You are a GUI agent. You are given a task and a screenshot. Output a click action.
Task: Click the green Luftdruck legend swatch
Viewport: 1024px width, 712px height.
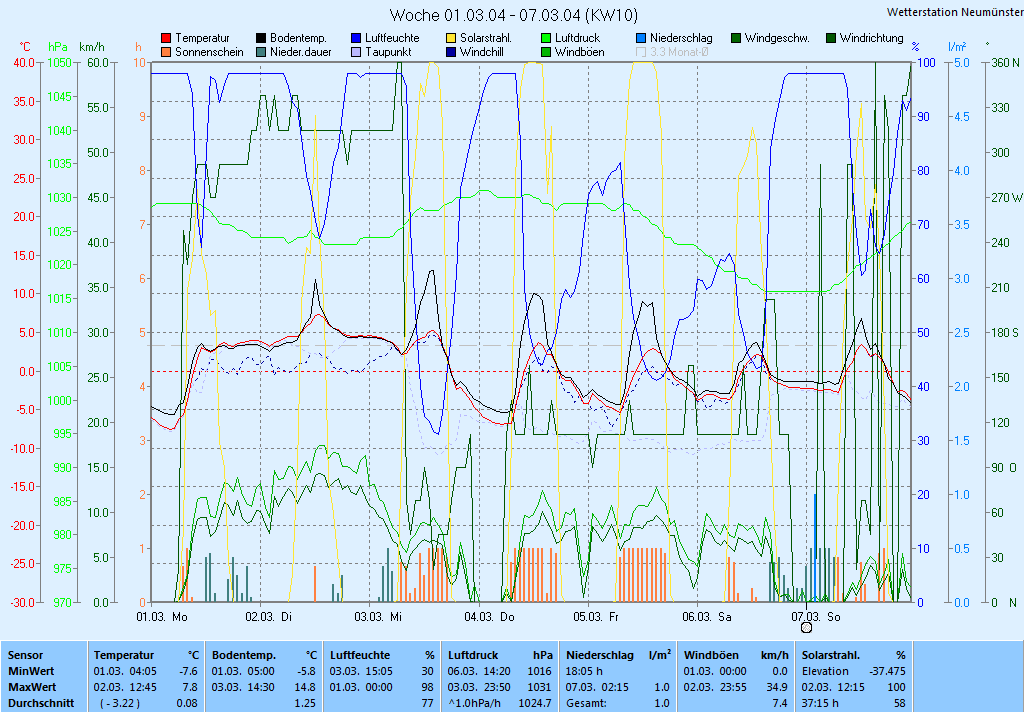tap(546, 39)
